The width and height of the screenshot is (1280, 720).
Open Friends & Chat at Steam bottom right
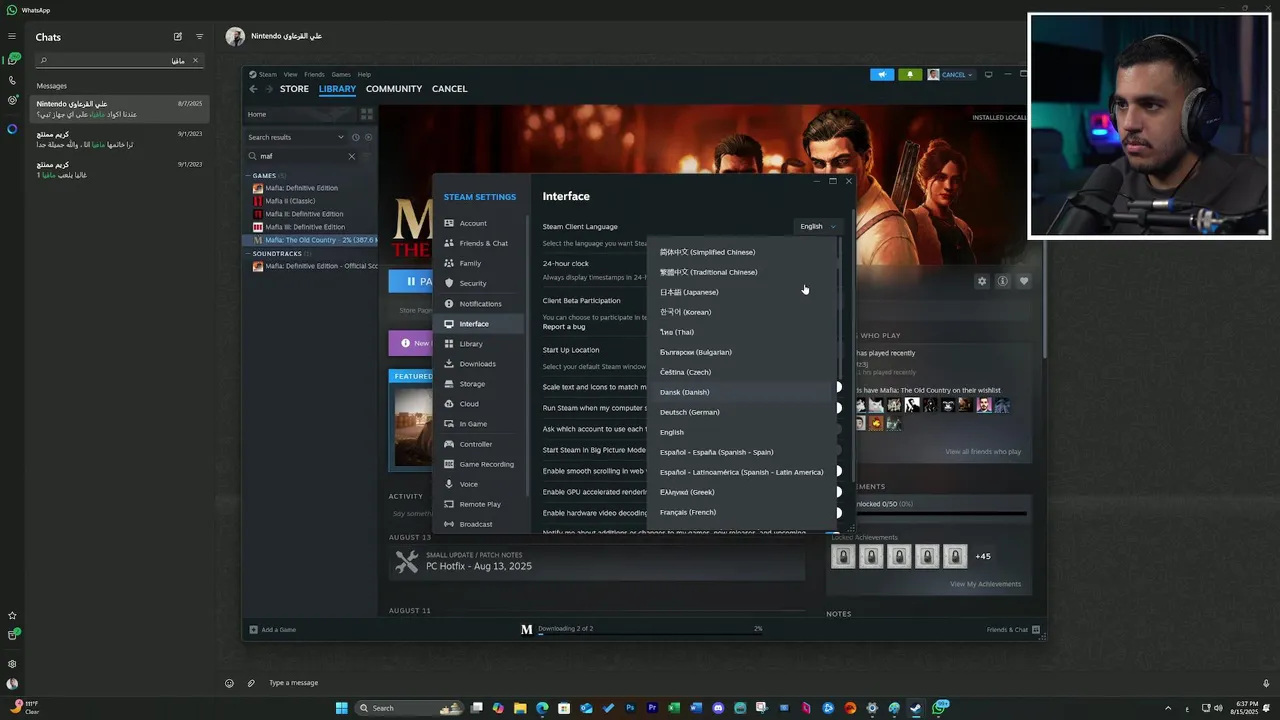1013,629
